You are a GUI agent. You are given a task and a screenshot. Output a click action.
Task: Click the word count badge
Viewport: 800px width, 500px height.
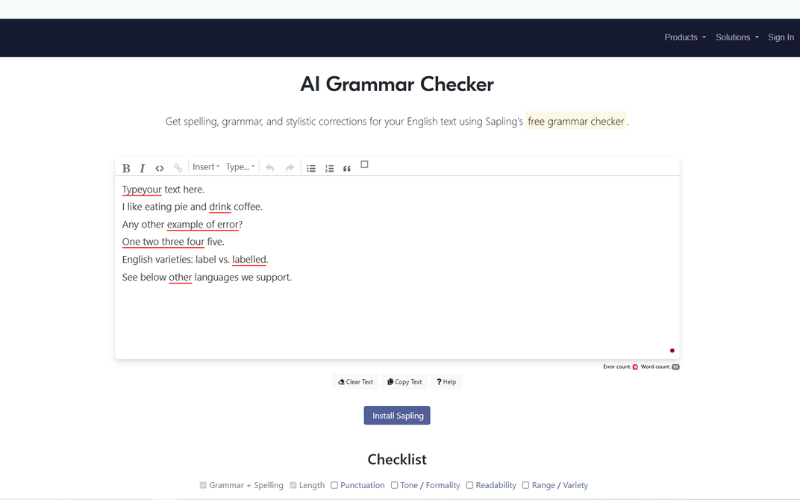point(676,367)
